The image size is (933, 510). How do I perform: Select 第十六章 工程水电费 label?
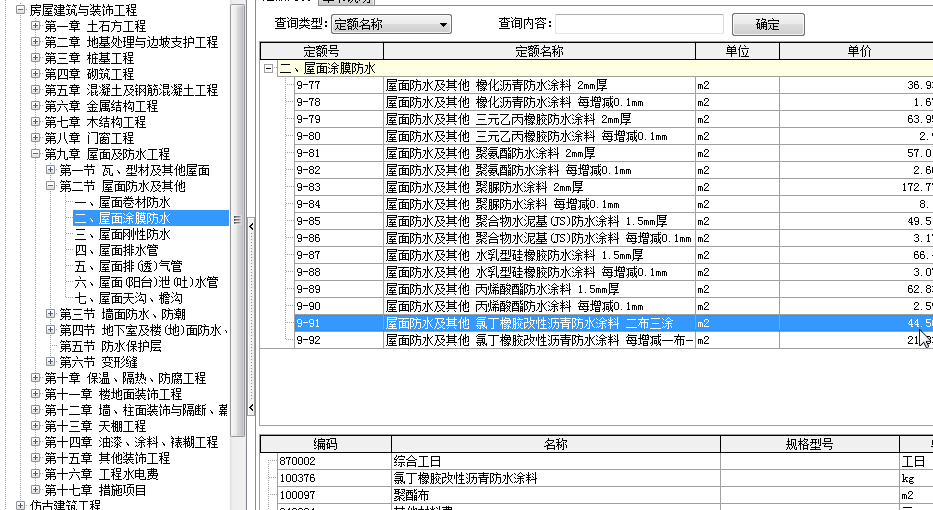(x=101, y=474)
